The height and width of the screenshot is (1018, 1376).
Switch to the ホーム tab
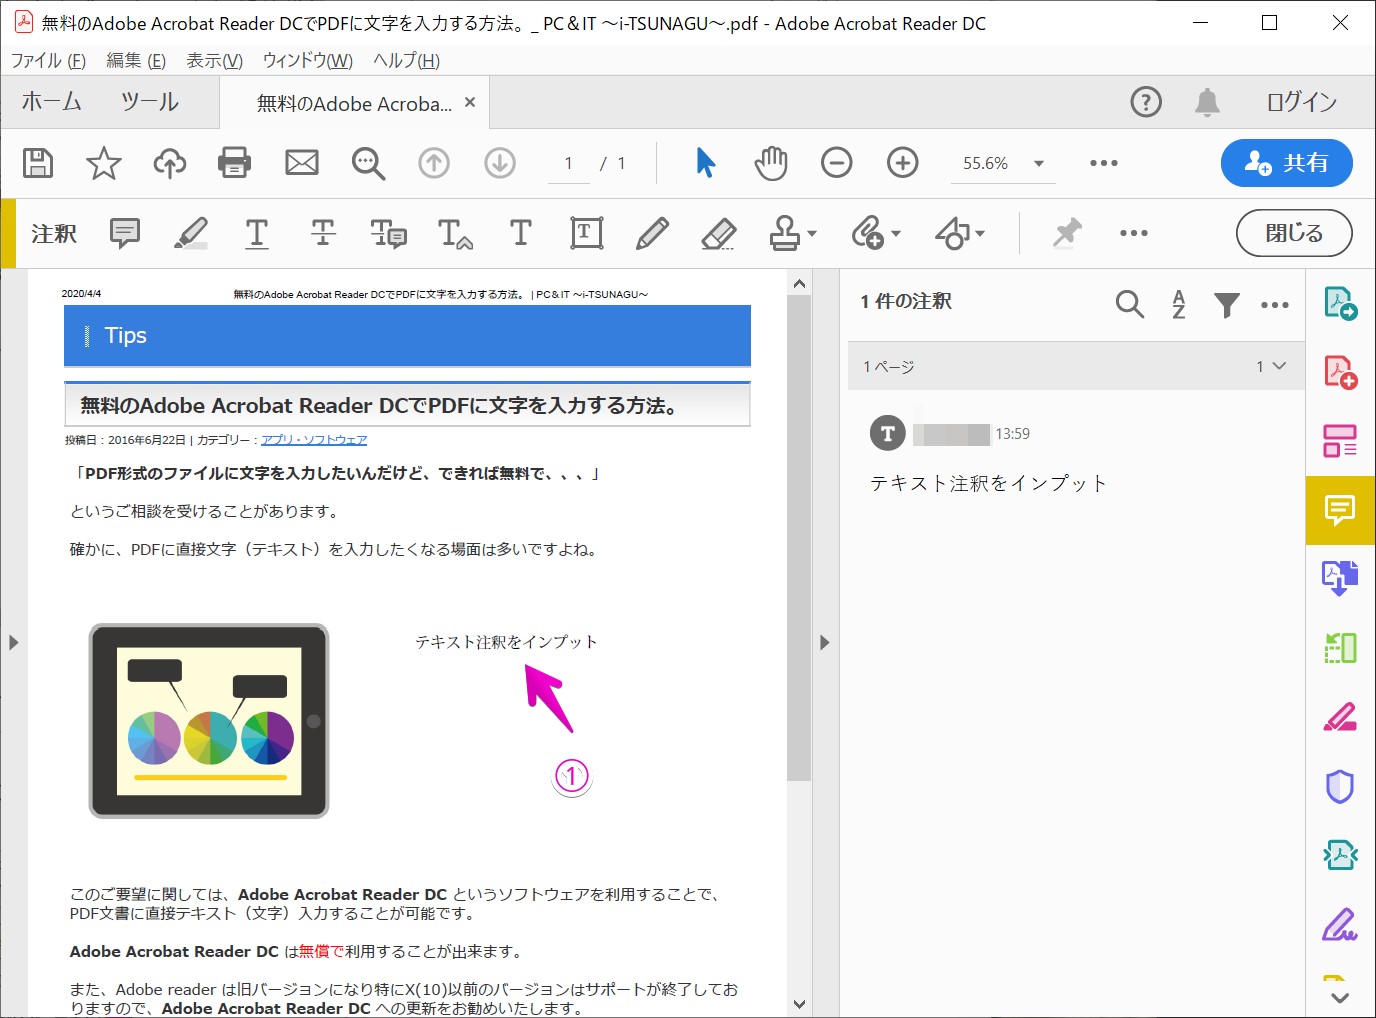(52, 102)
